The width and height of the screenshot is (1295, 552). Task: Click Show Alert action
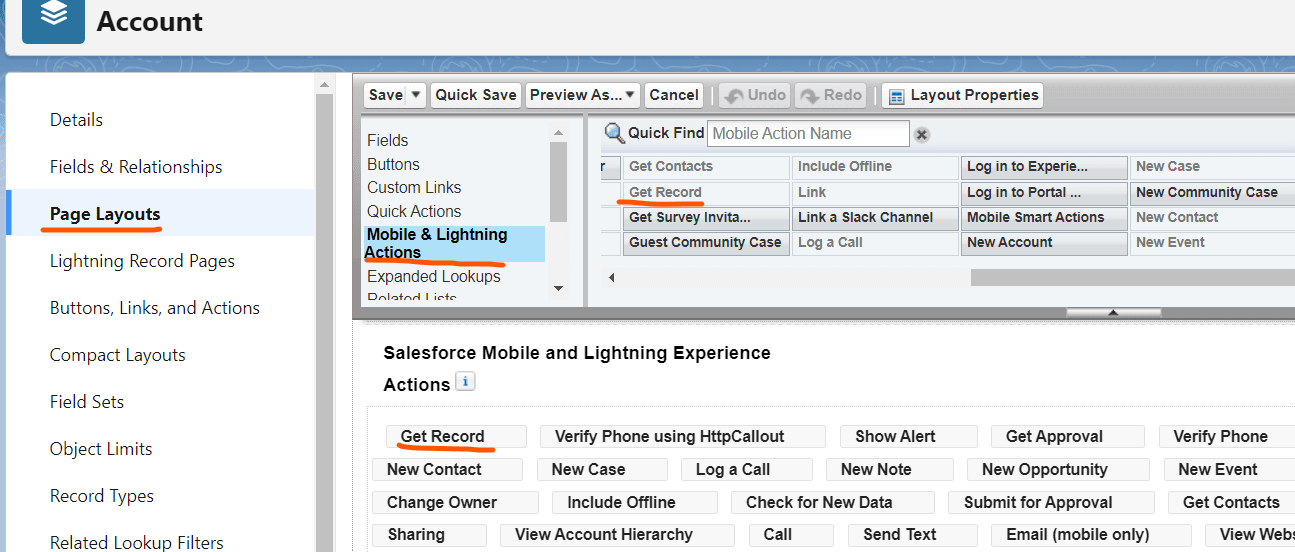coord(909,436)
